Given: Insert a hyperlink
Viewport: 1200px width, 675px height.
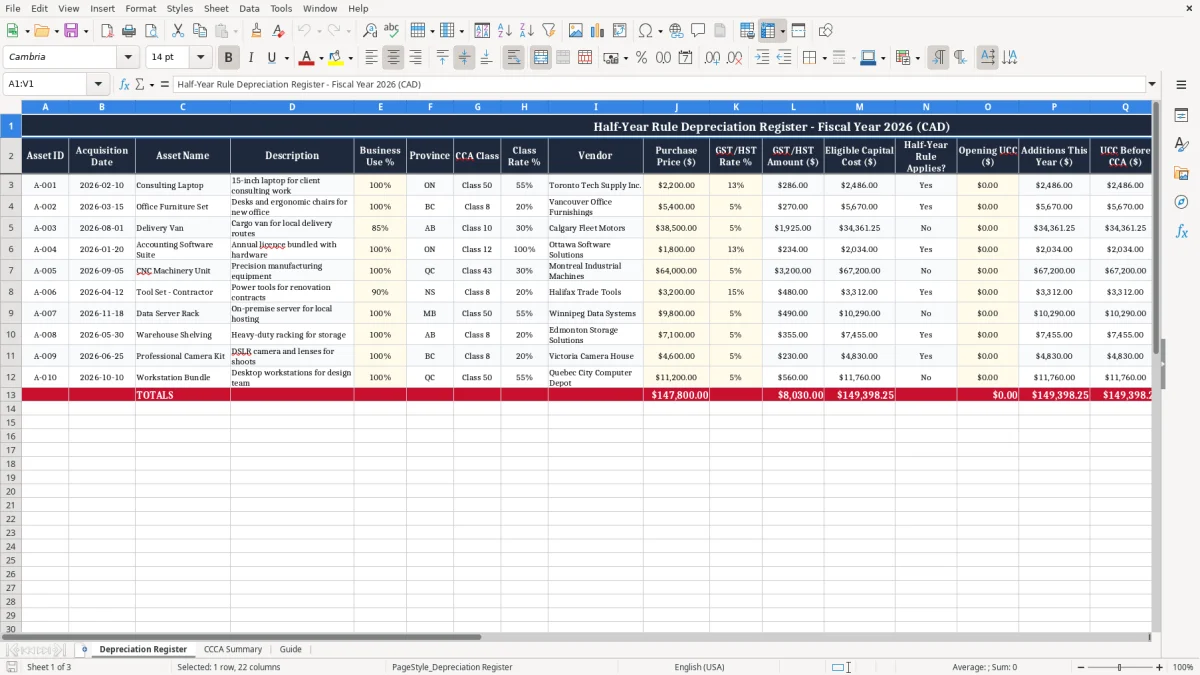Looking at the screenshot, I should click(676, 31).
